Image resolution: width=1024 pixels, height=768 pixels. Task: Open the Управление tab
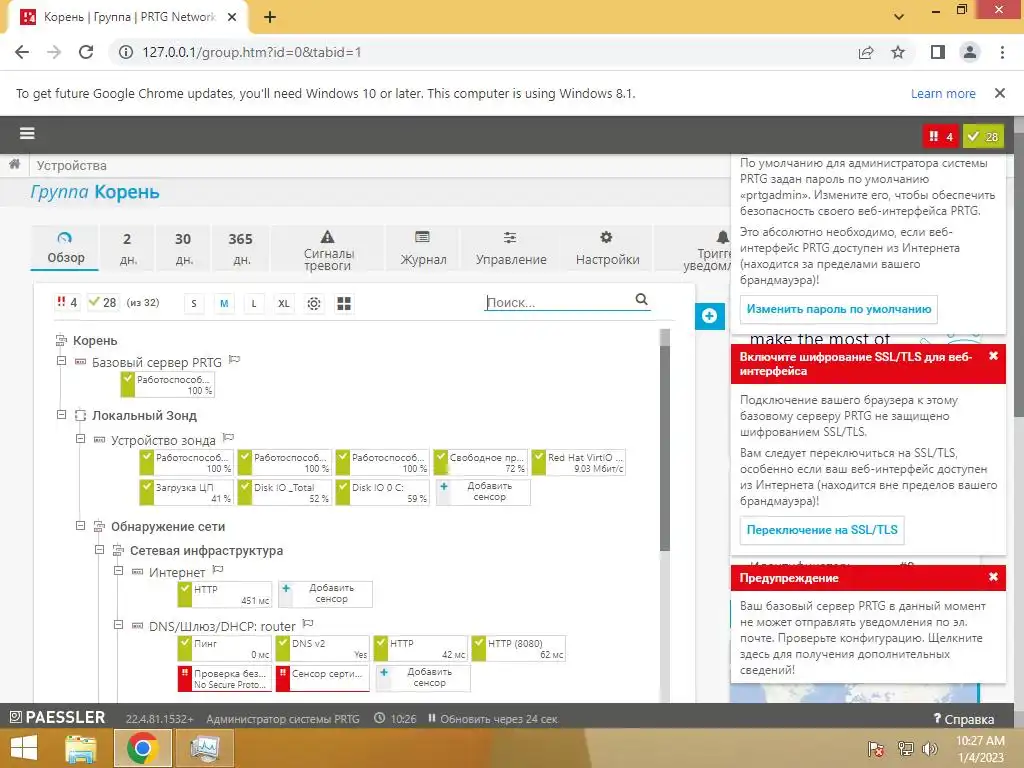tap(511, 248)
